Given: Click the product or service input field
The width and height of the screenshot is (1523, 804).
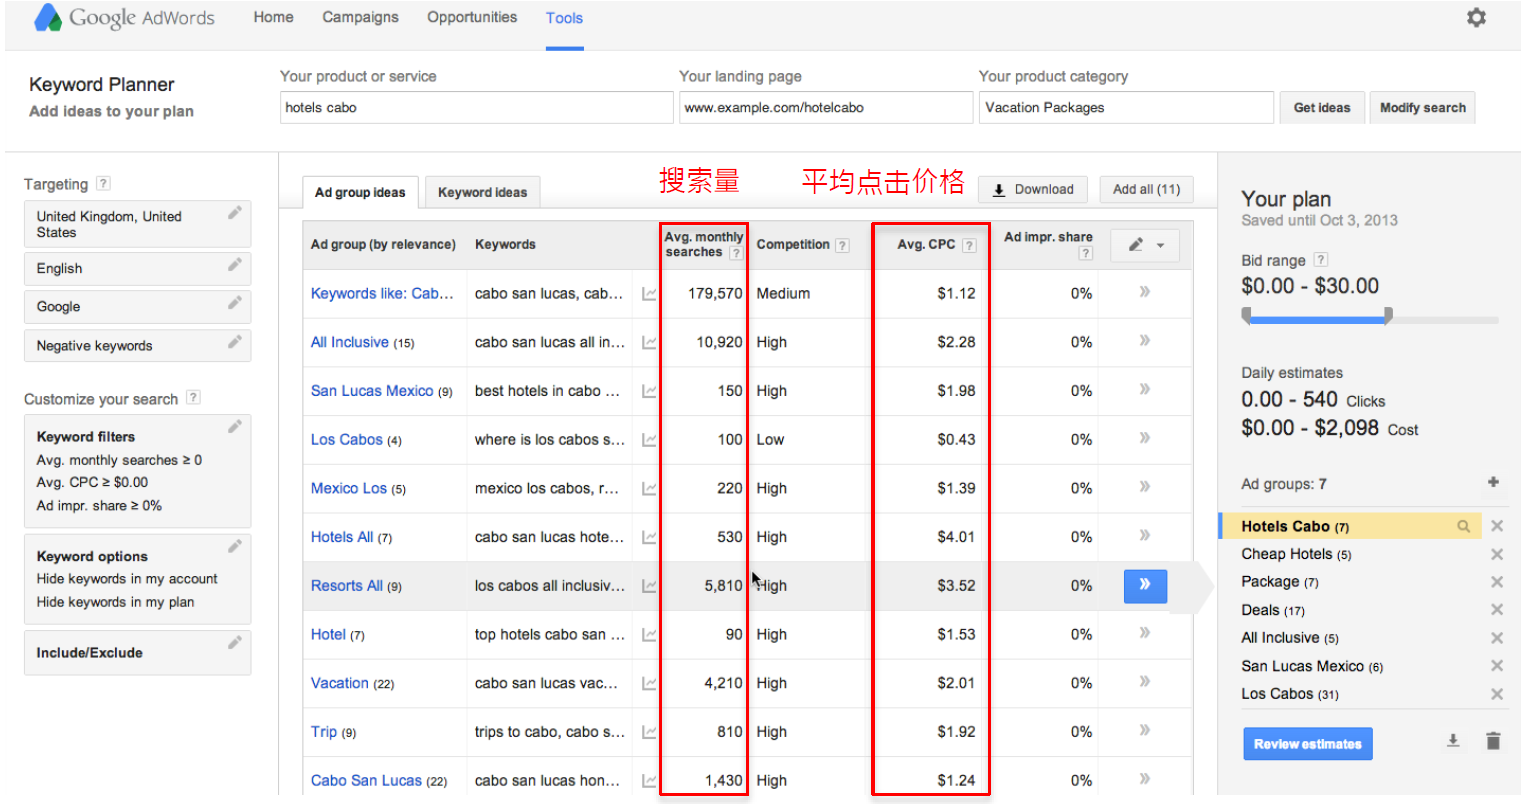Looking at the screenshot, I should click(476, 107).
